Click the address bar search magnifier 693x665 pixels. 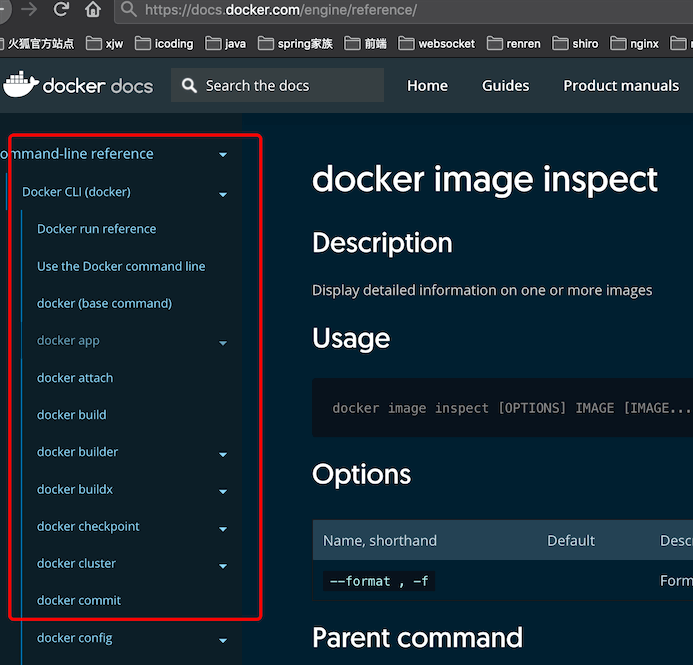coord(129,9)
